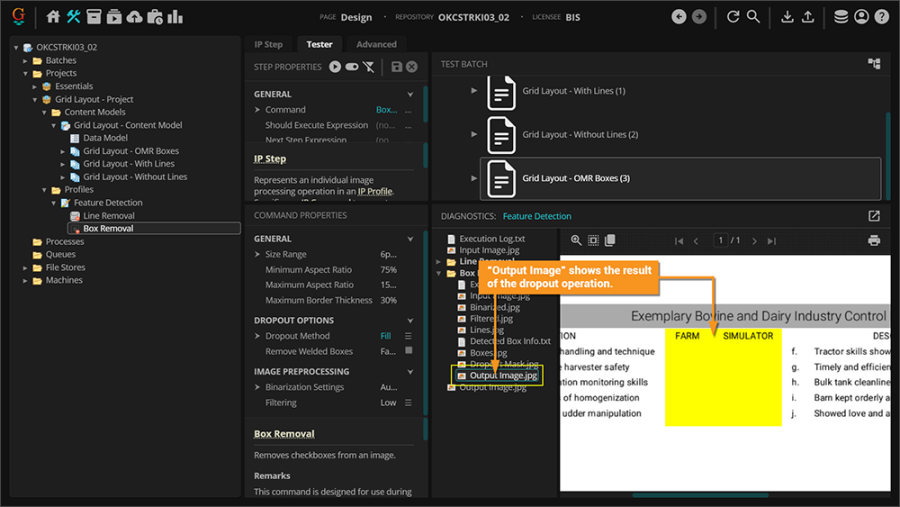
Task: Select Output Image.jpg in diagnostics list
Action: tap(503, 376)
